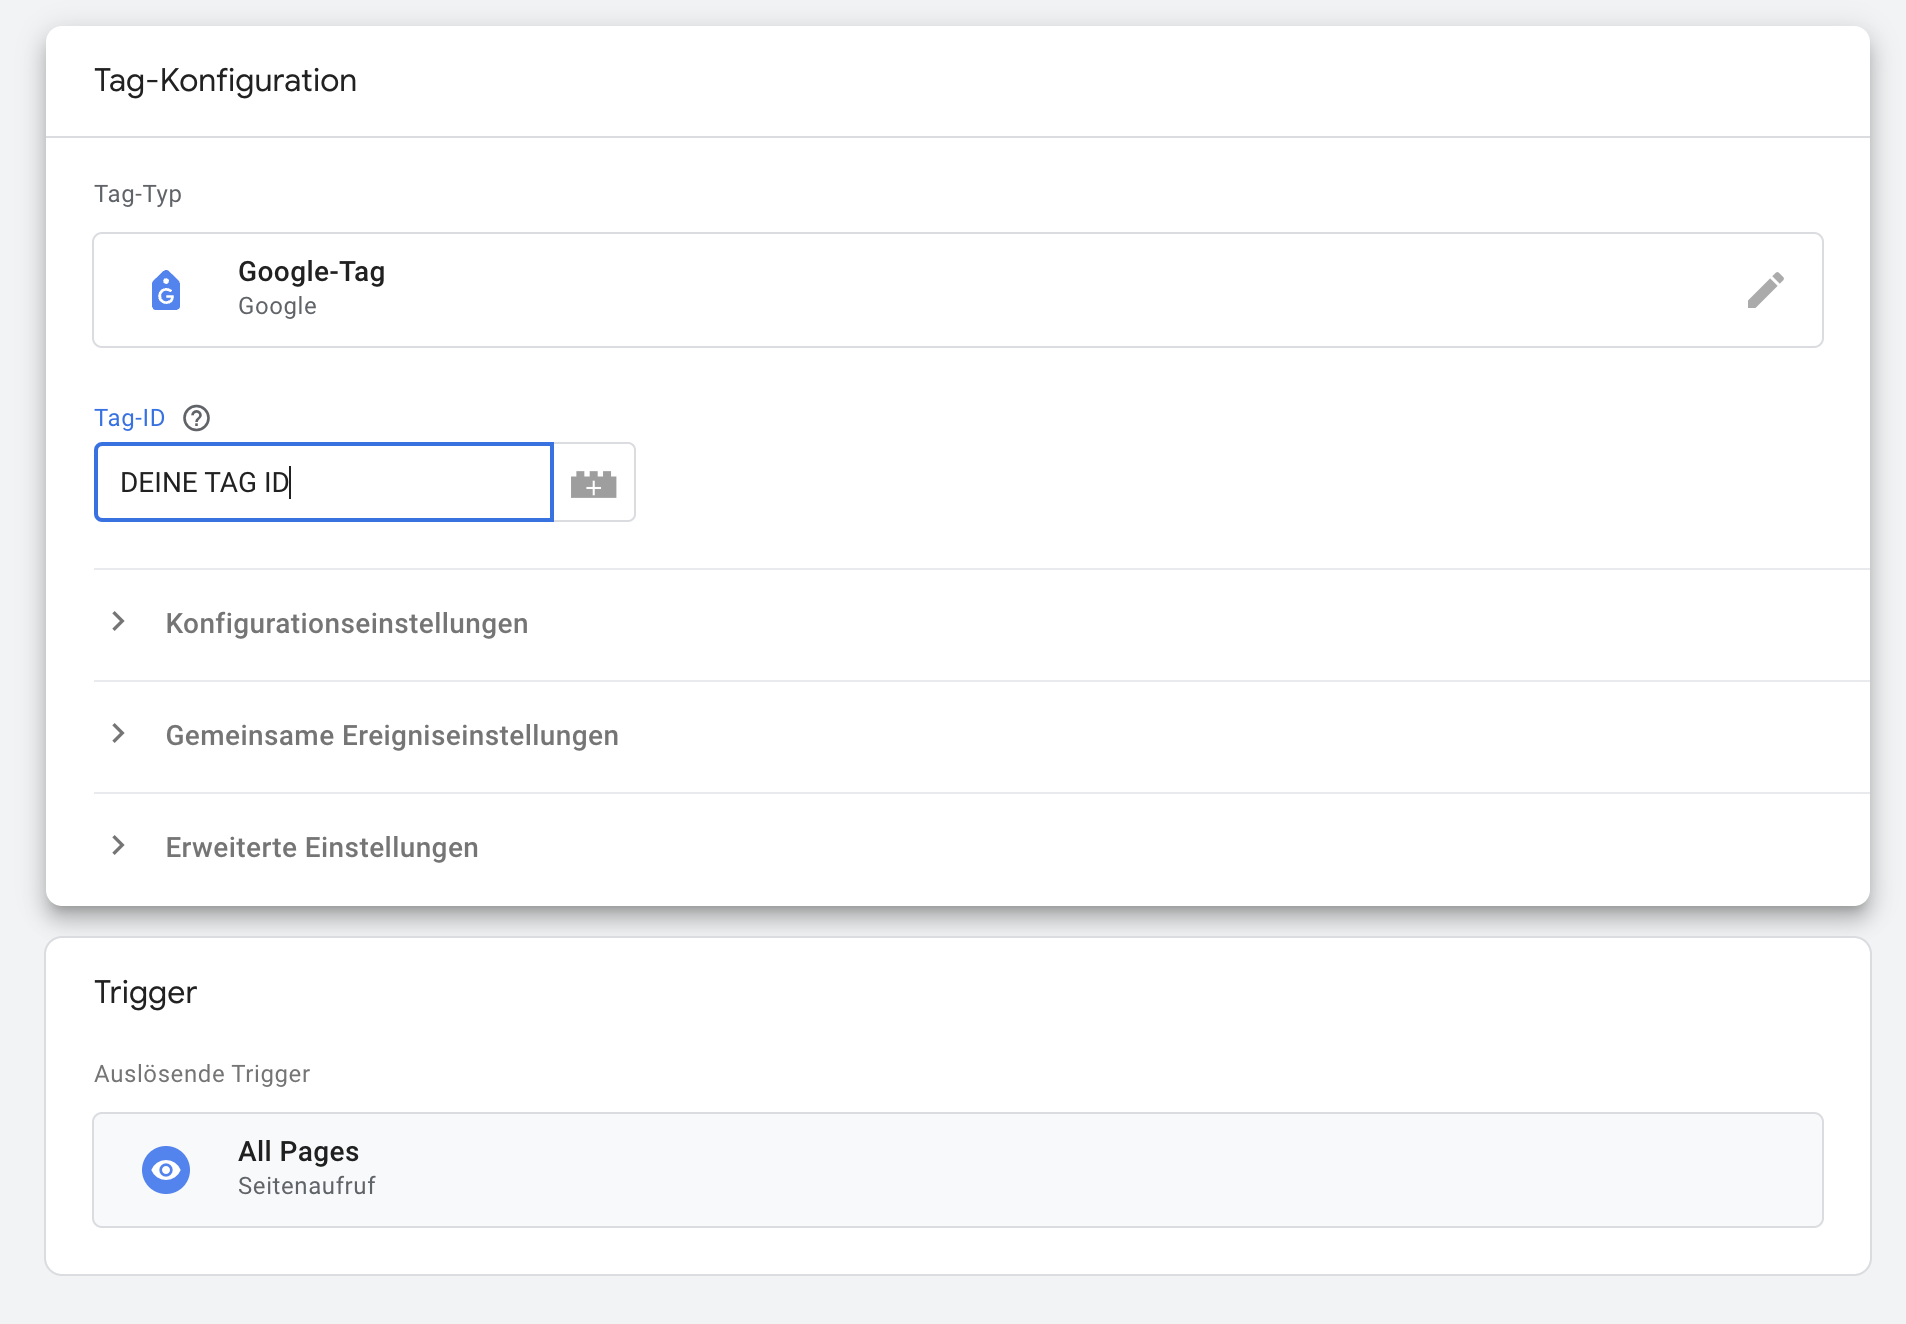Click the Trigger section heading
The width and height of the screenshot is (1906, 1324).
coord(145,993)
